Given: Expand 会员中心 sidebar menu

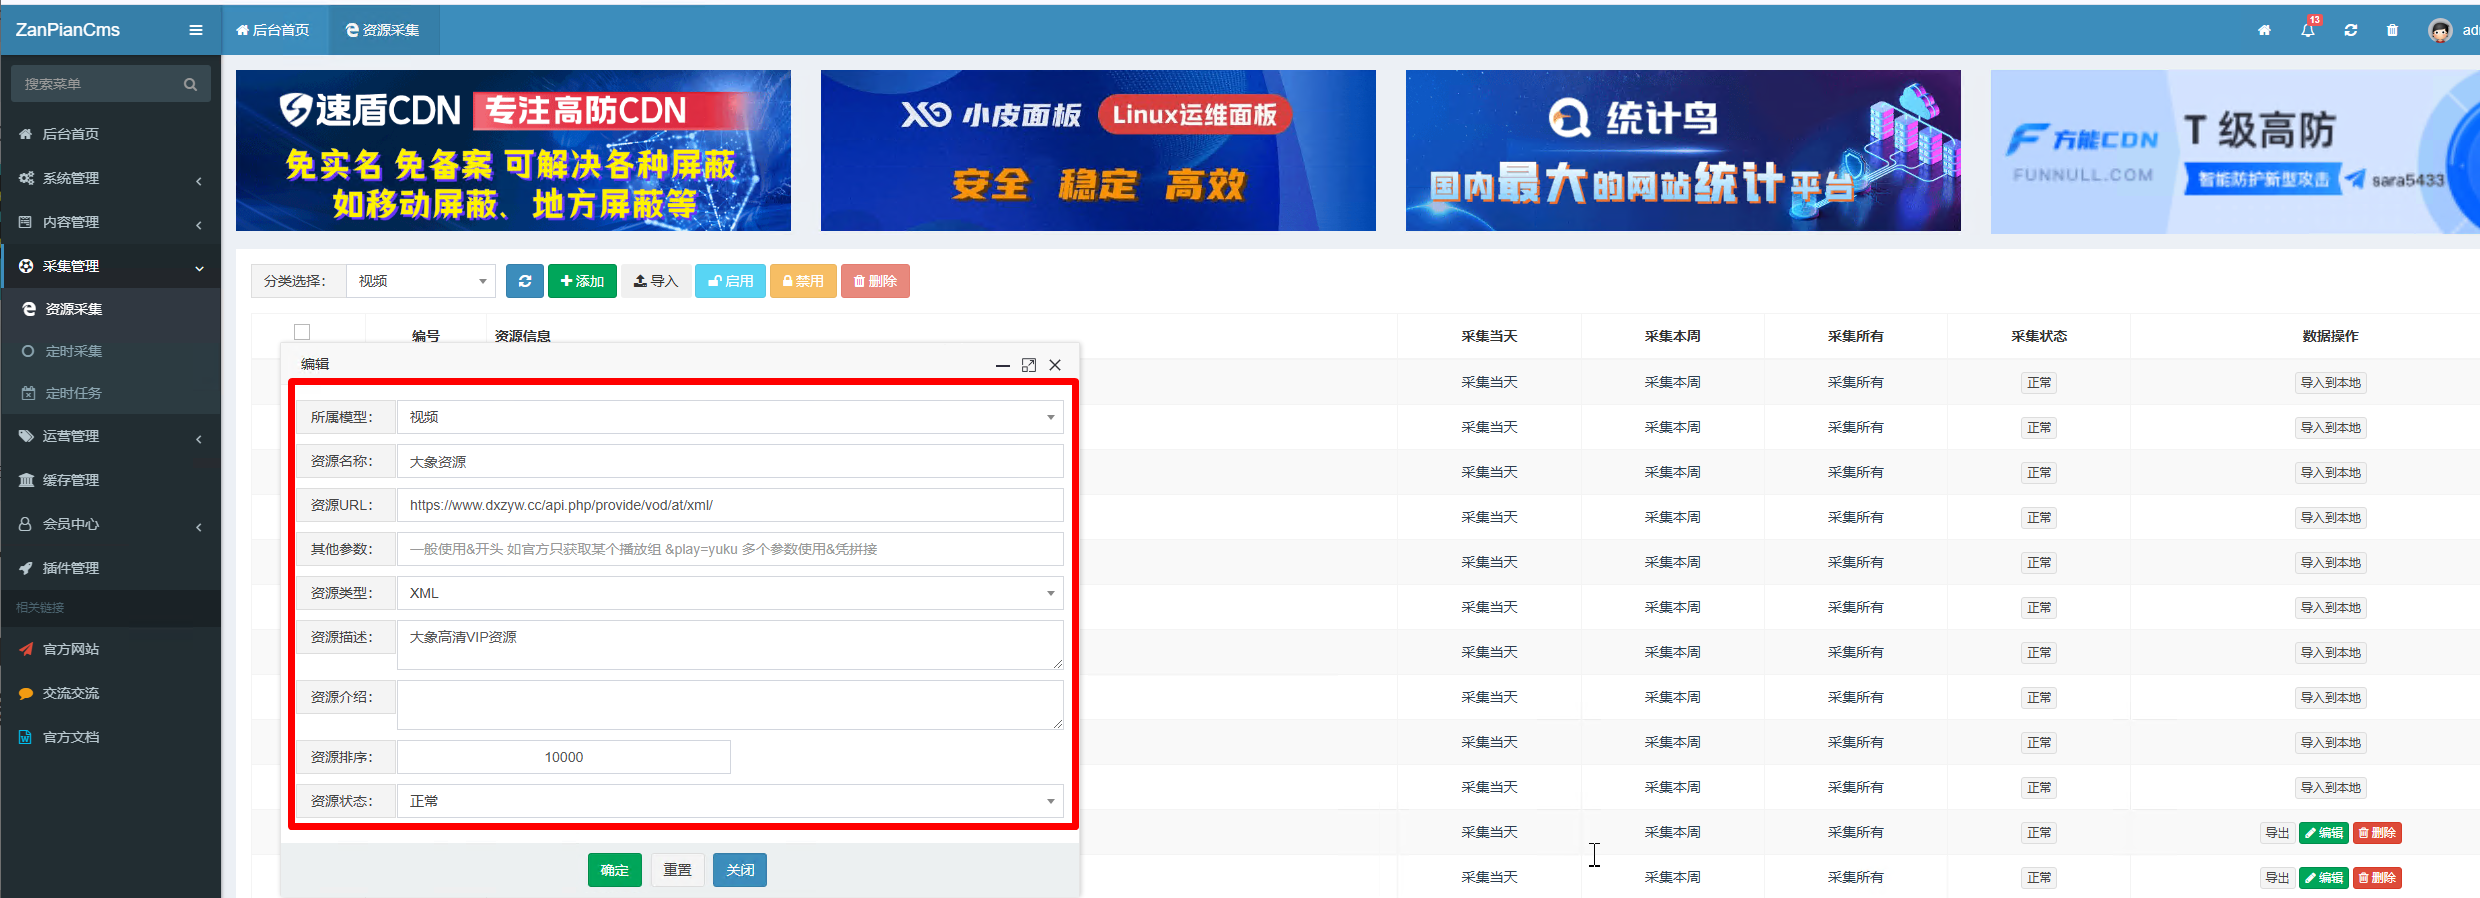Looking at the screenshot, I should pyautogui.click(x=110, y=524).
